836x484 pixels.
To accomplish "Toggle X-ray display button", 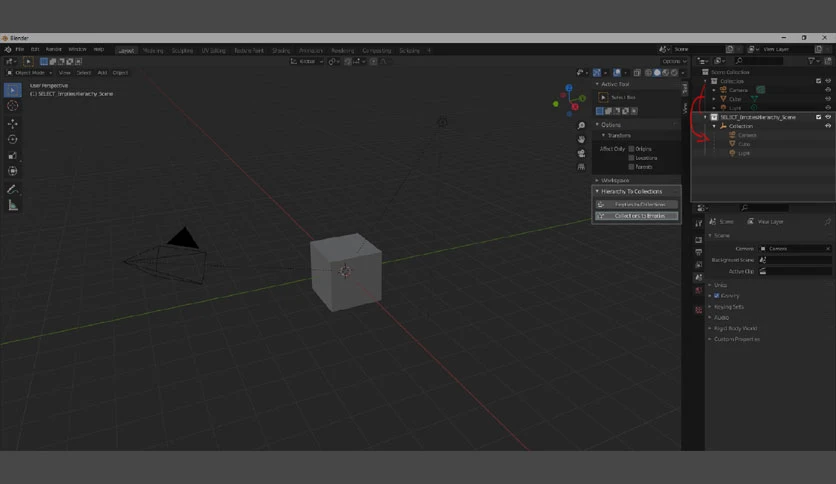I will [x=637, y=72].
